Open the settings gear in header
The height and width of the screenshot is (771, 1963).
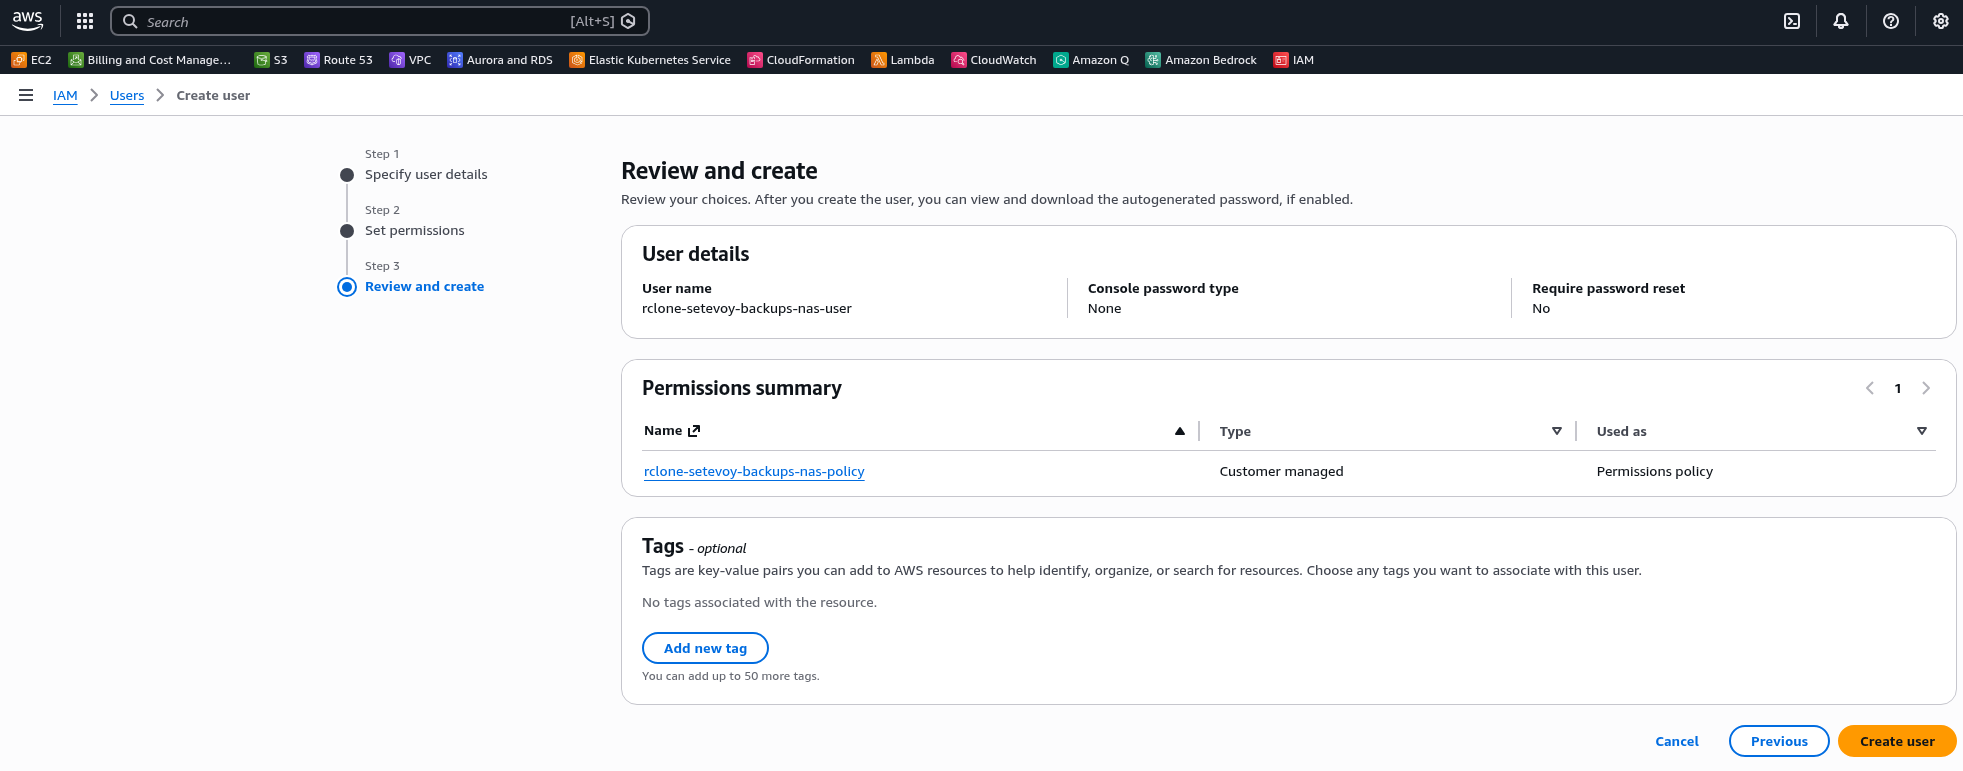(1941, 21)
